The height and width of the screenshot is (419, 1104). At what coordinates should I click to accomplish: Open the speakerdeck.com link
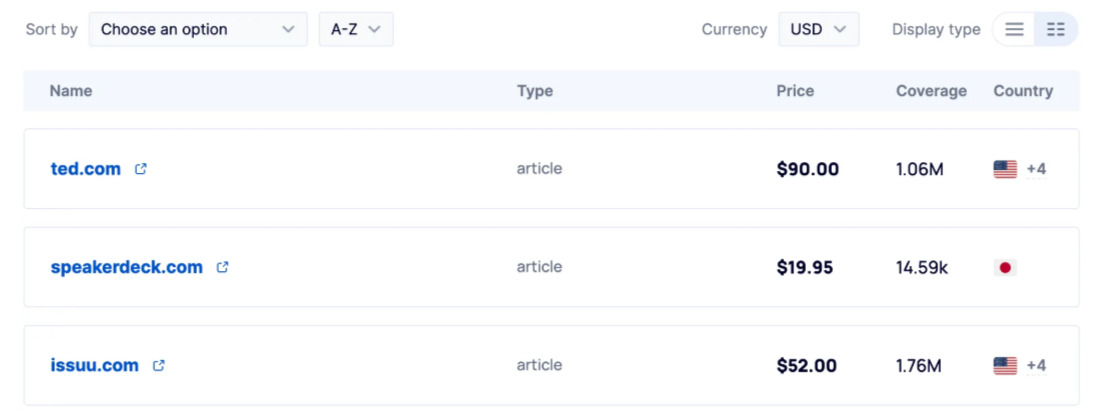(127, 267)
